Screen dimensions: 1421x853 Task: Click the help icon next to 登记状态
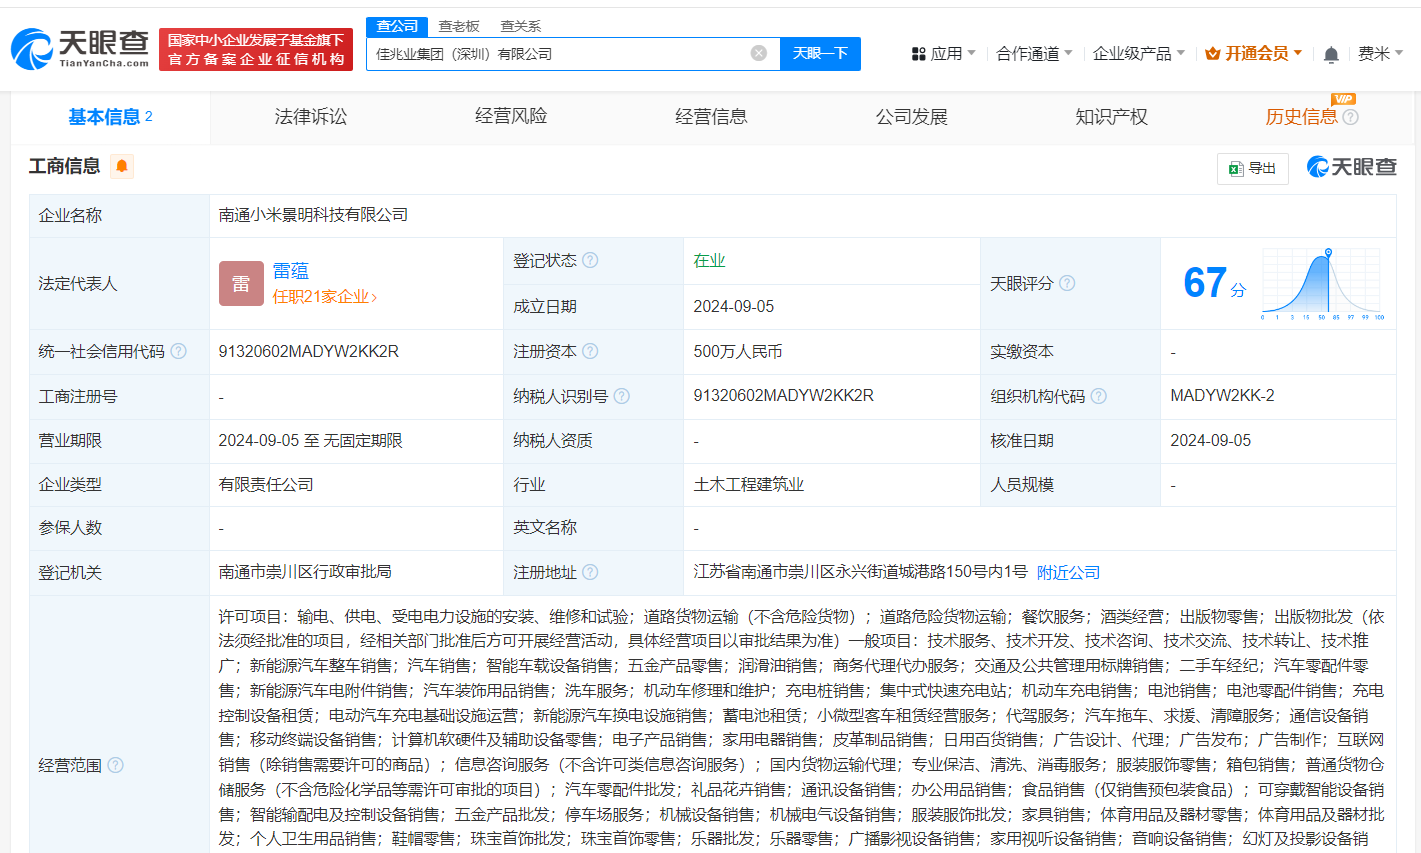[x=592, y=260]
